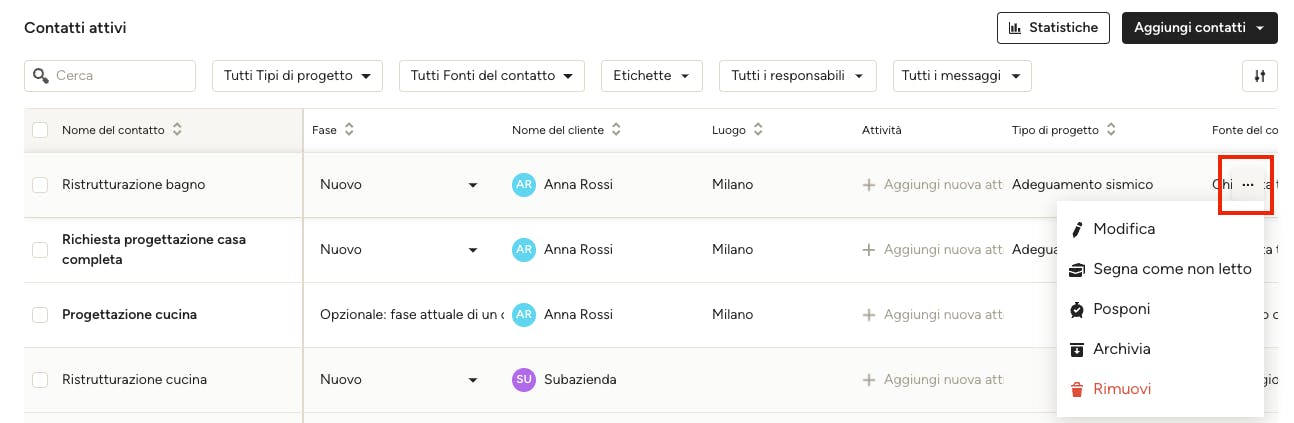Screen dimensions: 1294x423
Task: Click the SU avatar for Subazienda
Action: [x=524, y=380]
